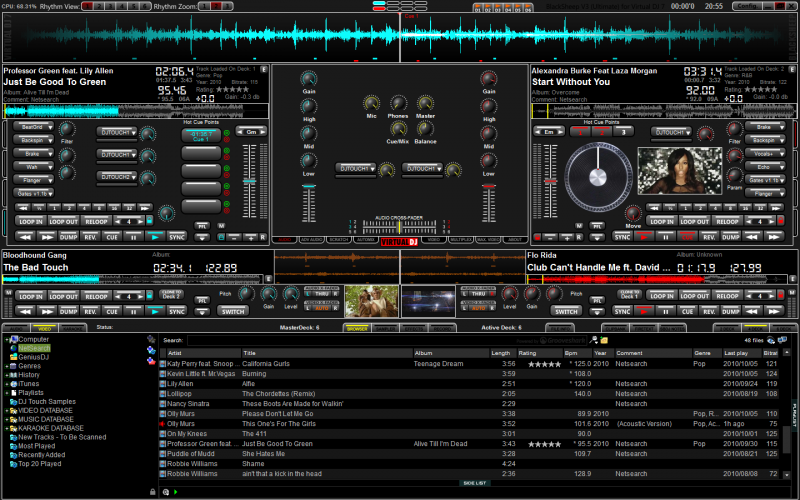Screen dimensions: 800x500
Task: Play deck 2 with the red Play button
Action: [x=644, y=237]
